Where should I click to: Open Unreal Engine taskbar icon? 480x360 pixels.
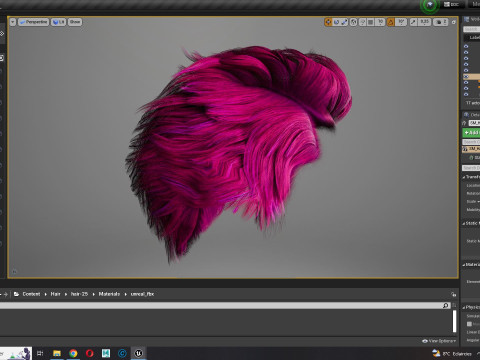click(139, 353)
